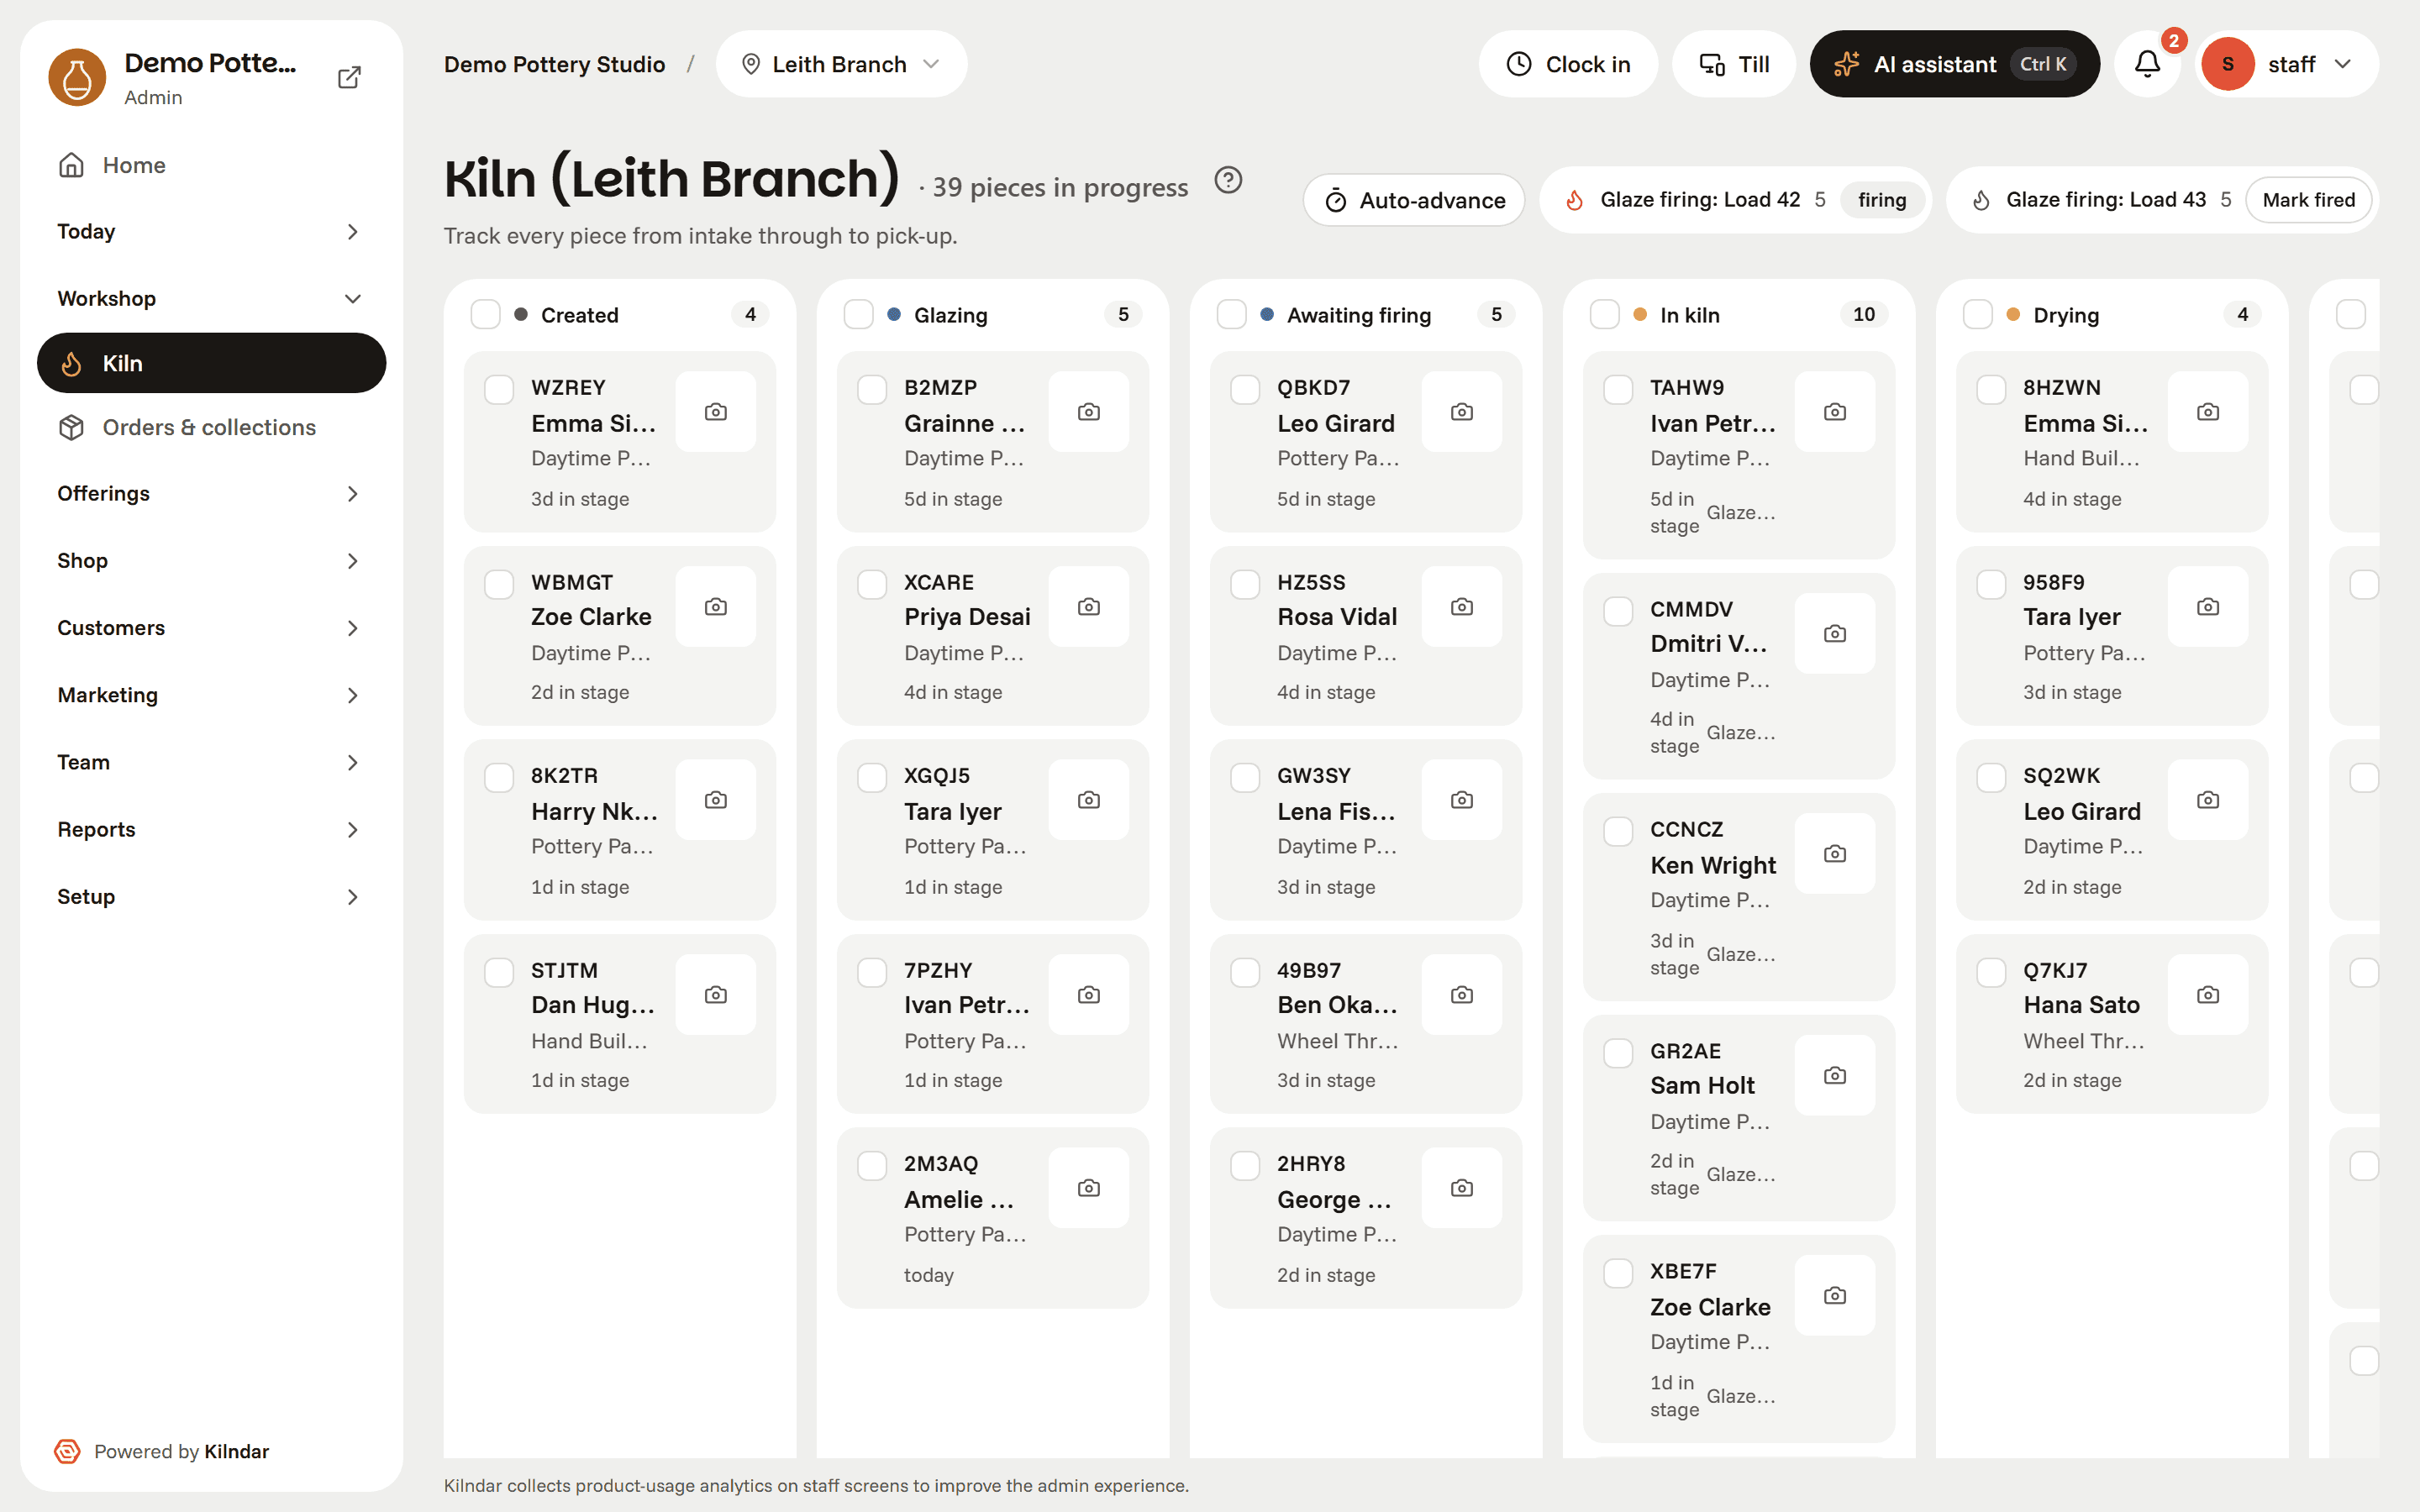Add photo to TAHW9 Ivan Petr card
Image resolution: width=2420 pixels, height=1512 pixels.
tap(1835, 412)
